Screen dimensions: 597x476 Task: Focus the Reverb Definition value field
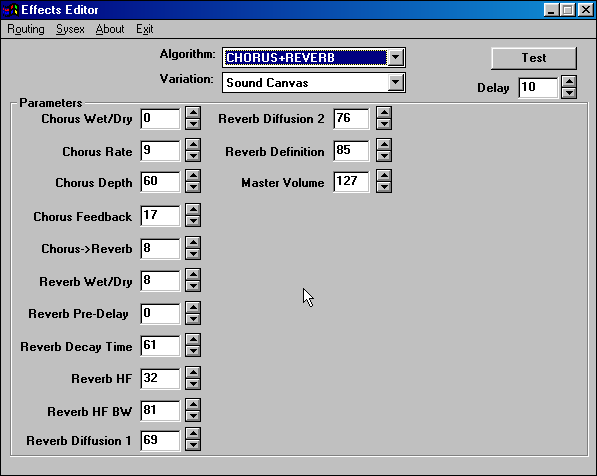point(351,150)
